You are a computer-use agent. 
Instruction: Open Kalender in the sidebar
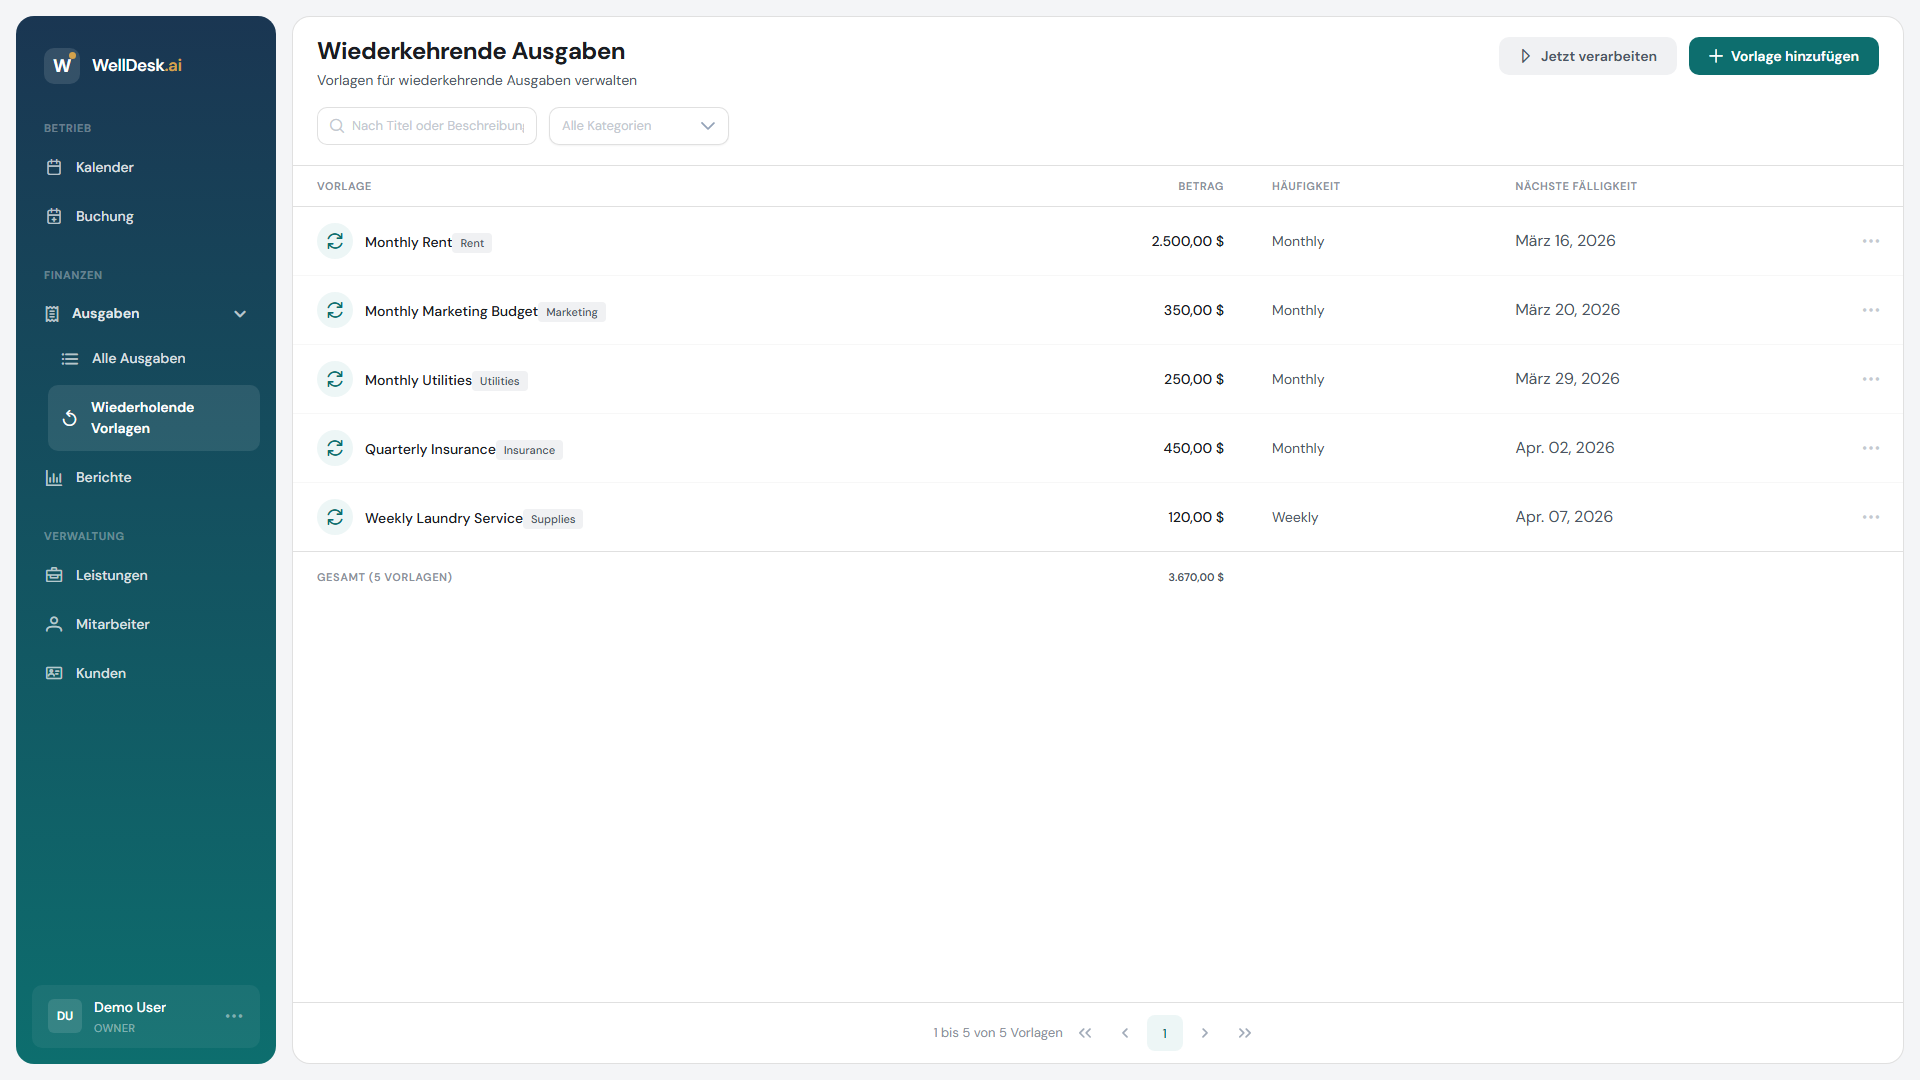104,167
